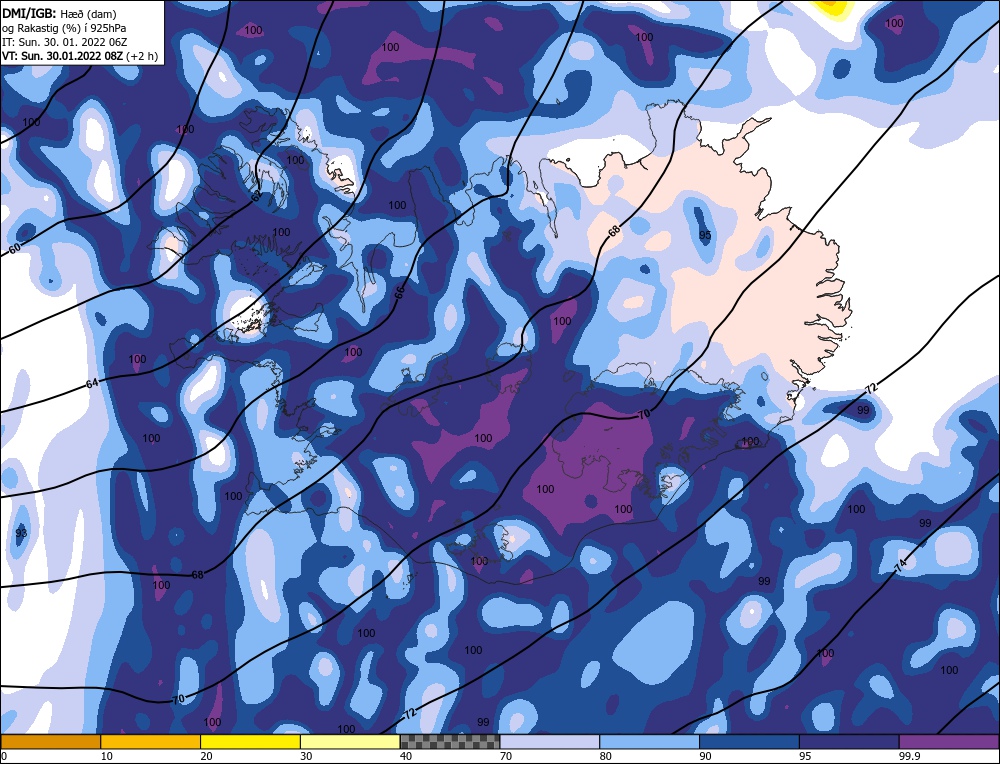
Task: Click the purple above-99.9 legend swatch
Action: [x=950, y=742]
